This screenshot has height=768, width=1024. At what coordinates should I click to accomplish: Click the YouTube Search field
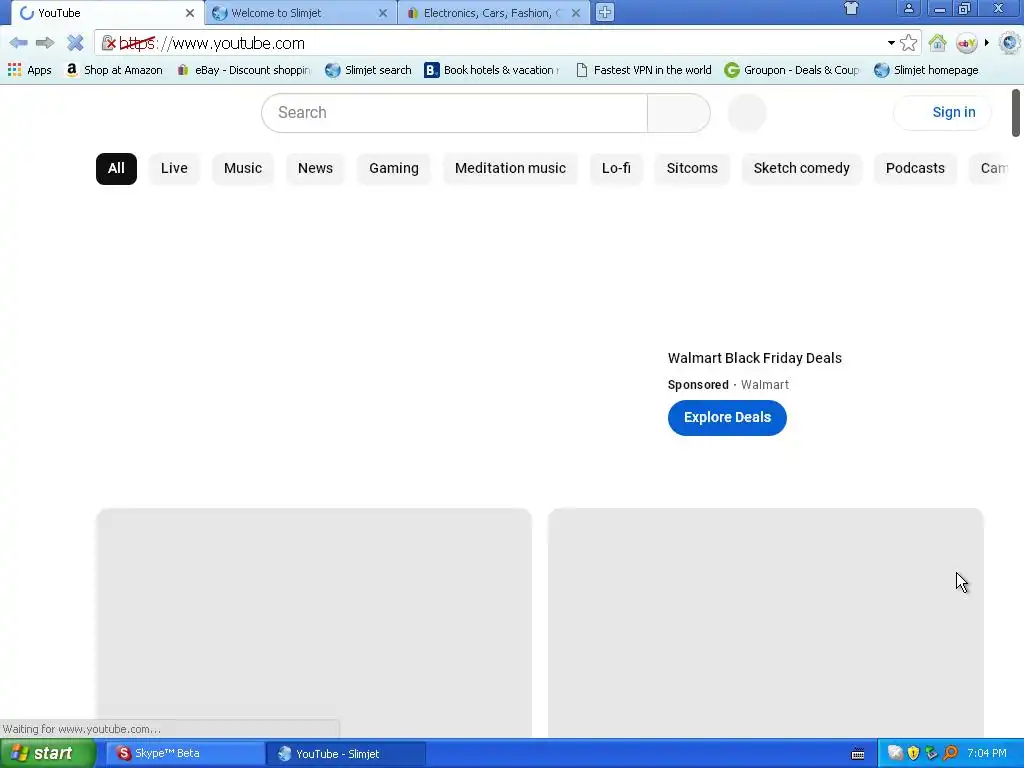455,112
